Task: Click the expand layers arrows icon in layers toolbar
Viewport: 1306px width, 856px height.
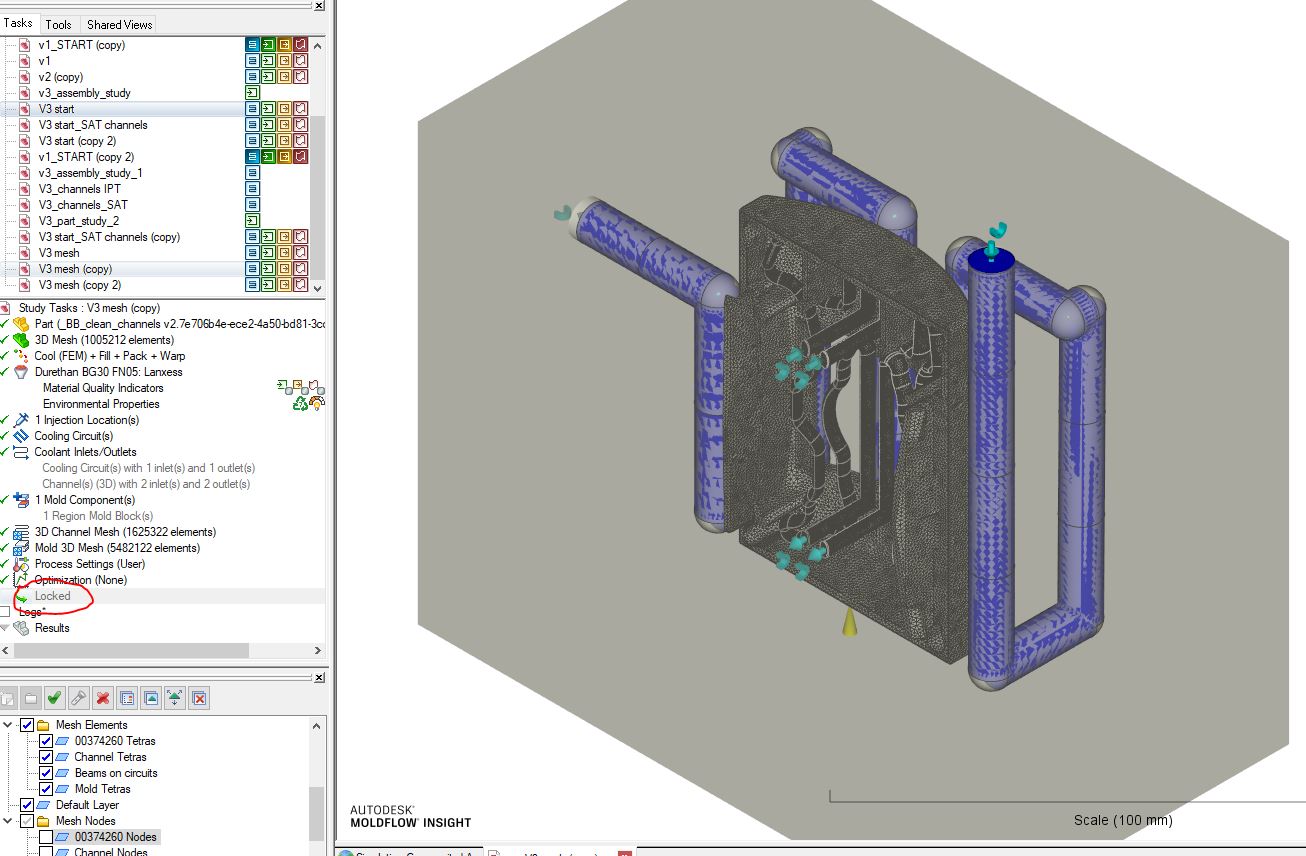Action: tap(176, 697)
